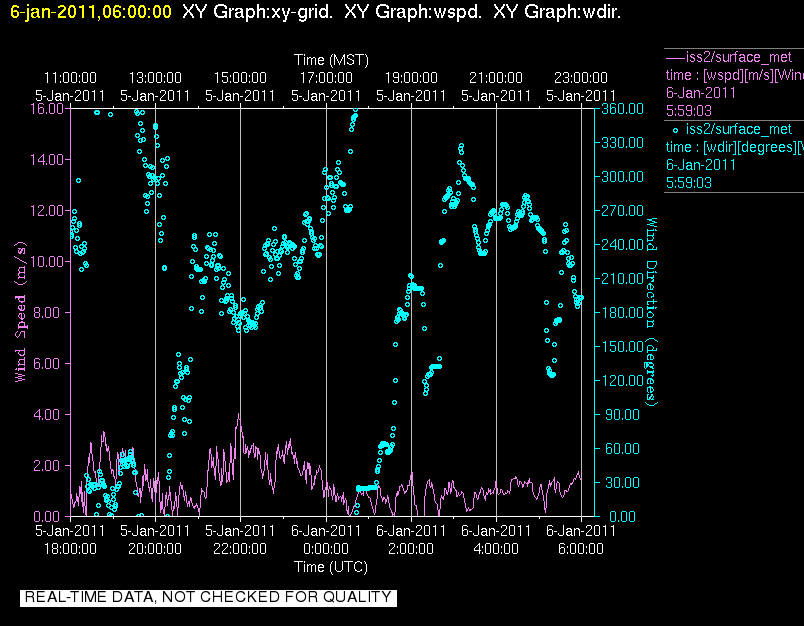This screenshot has height=626, width=804.
Task: Click the magenta line legend marker
Action: click(x=675, y=57)
